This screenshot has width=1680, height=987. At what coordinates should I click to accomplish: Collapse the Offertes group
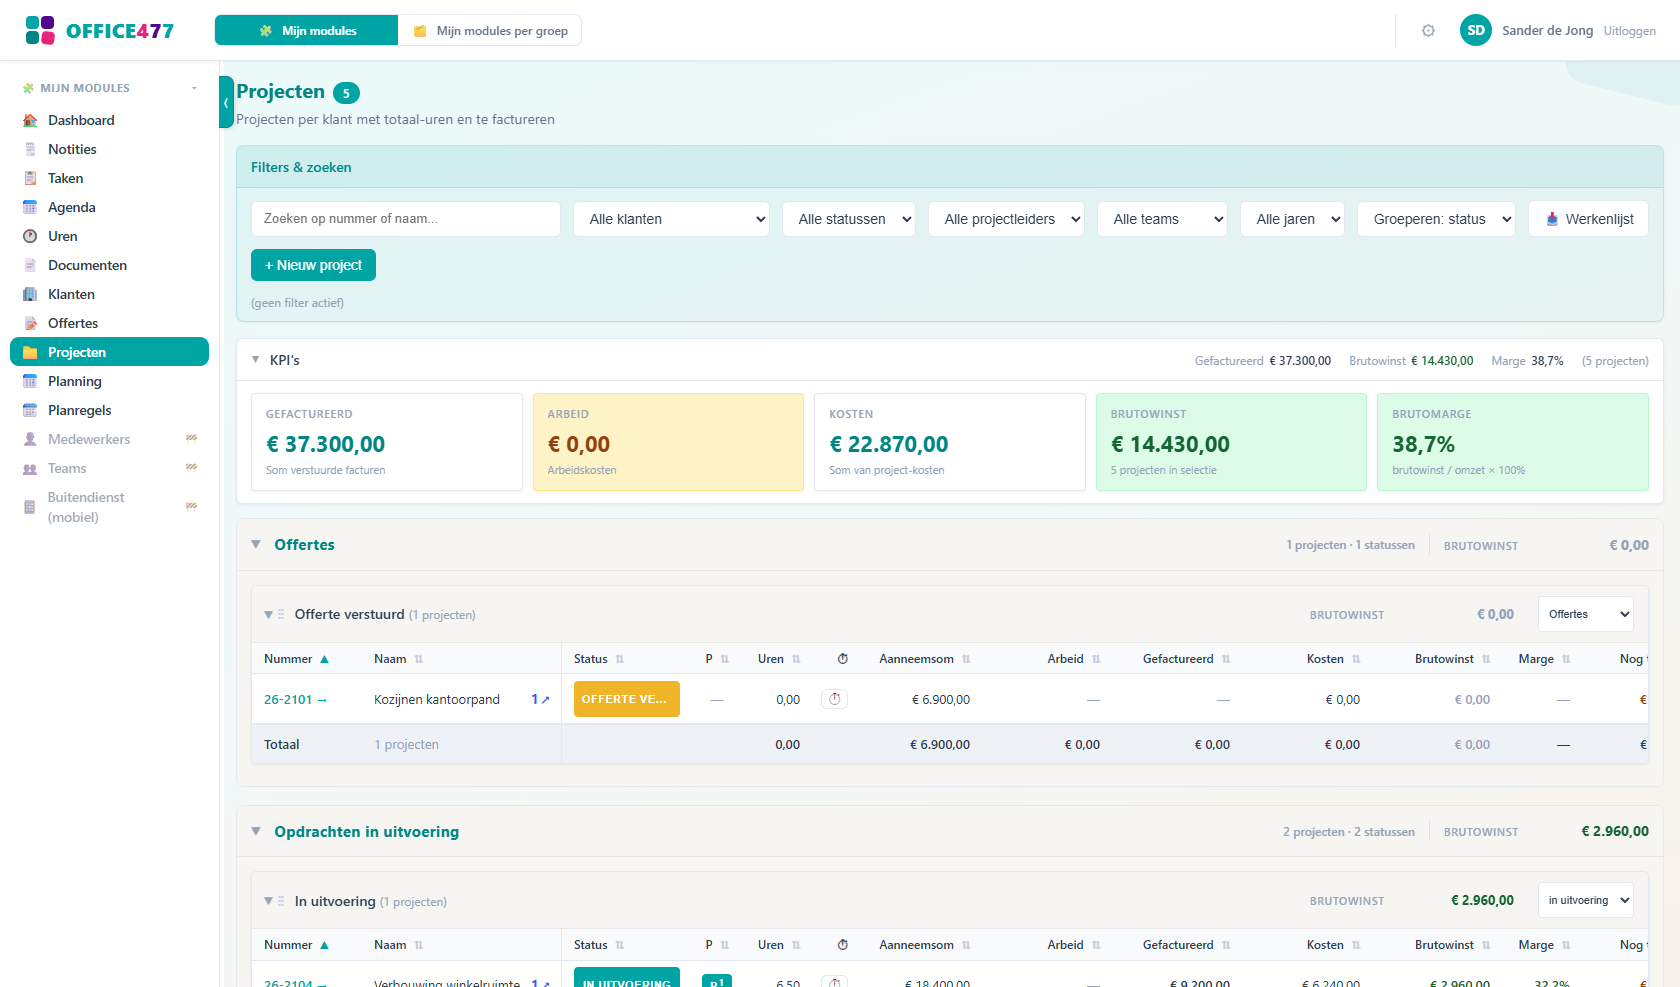(256, 545)
